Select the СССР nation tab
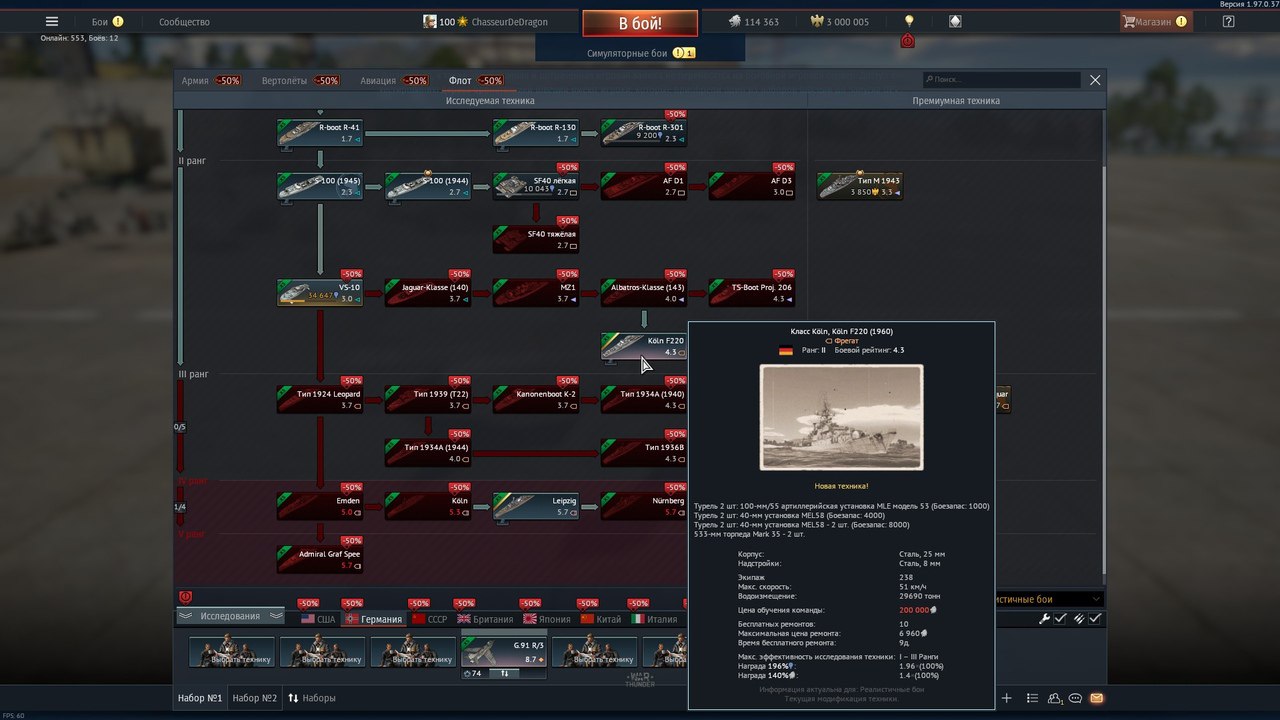 coord(430,619)
